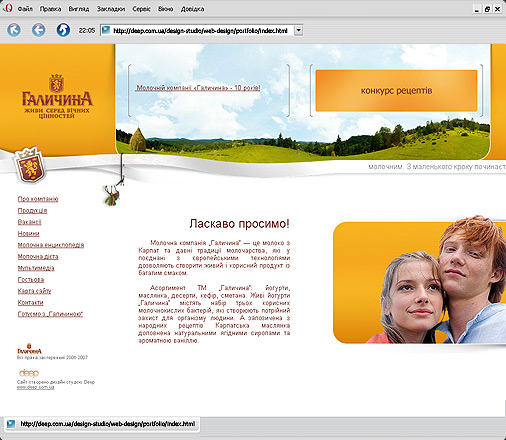Viewport: 506px width, 440px height.
Task: Click the 10 років anniversary headline link
Action: (198, 88)
